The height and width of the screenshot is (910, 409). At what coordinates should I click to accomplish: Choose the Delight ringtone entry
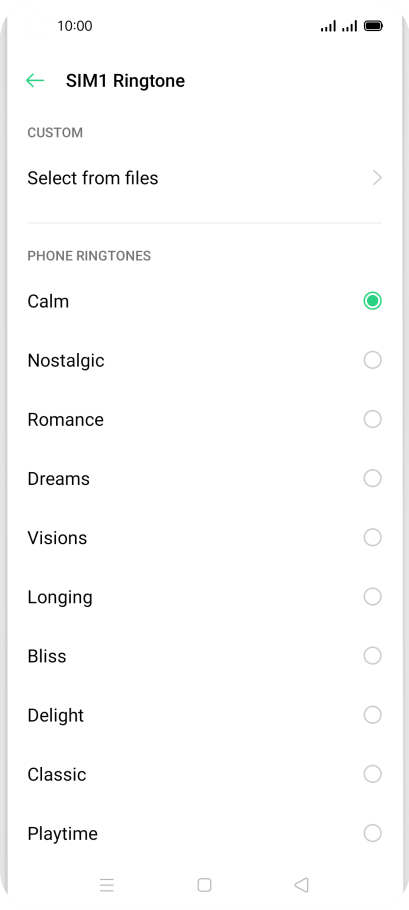[204, 715]
